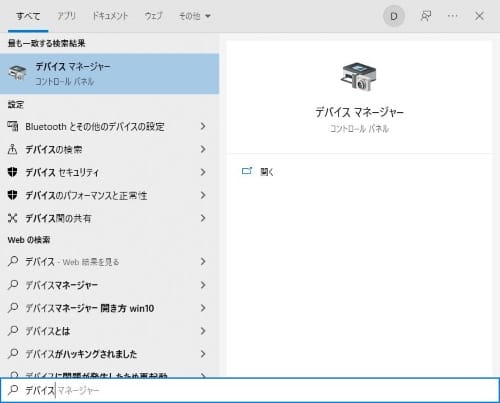Click the open icon beside 開く

click(247, 171)
